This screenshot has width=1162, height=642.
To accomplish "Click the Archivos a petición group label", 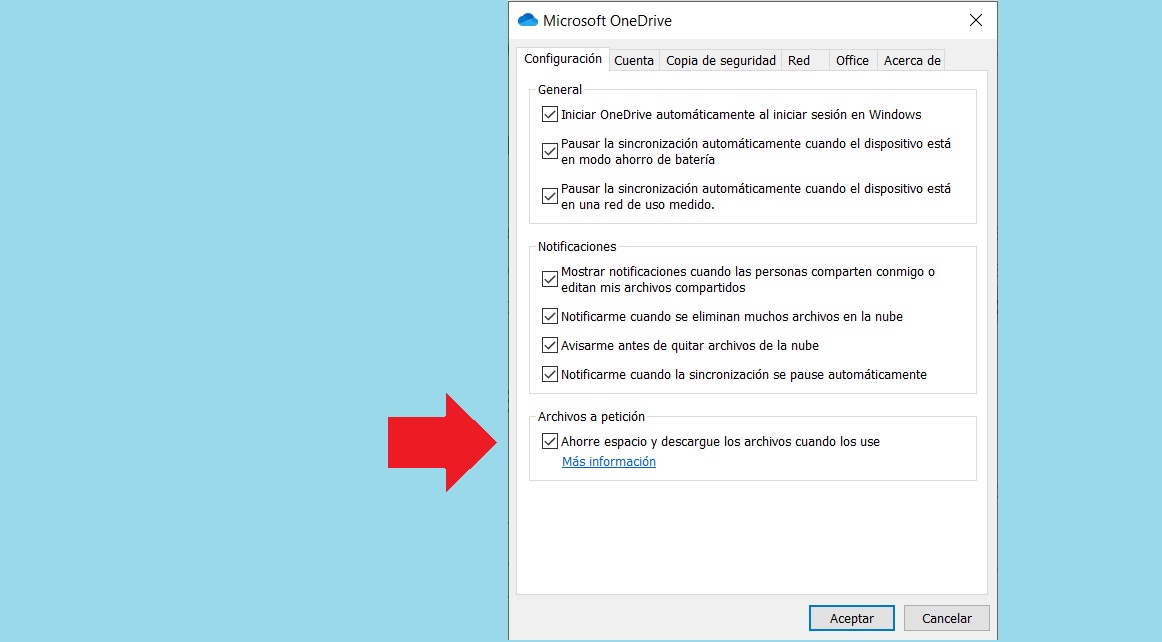I will (x=591, y=417).
